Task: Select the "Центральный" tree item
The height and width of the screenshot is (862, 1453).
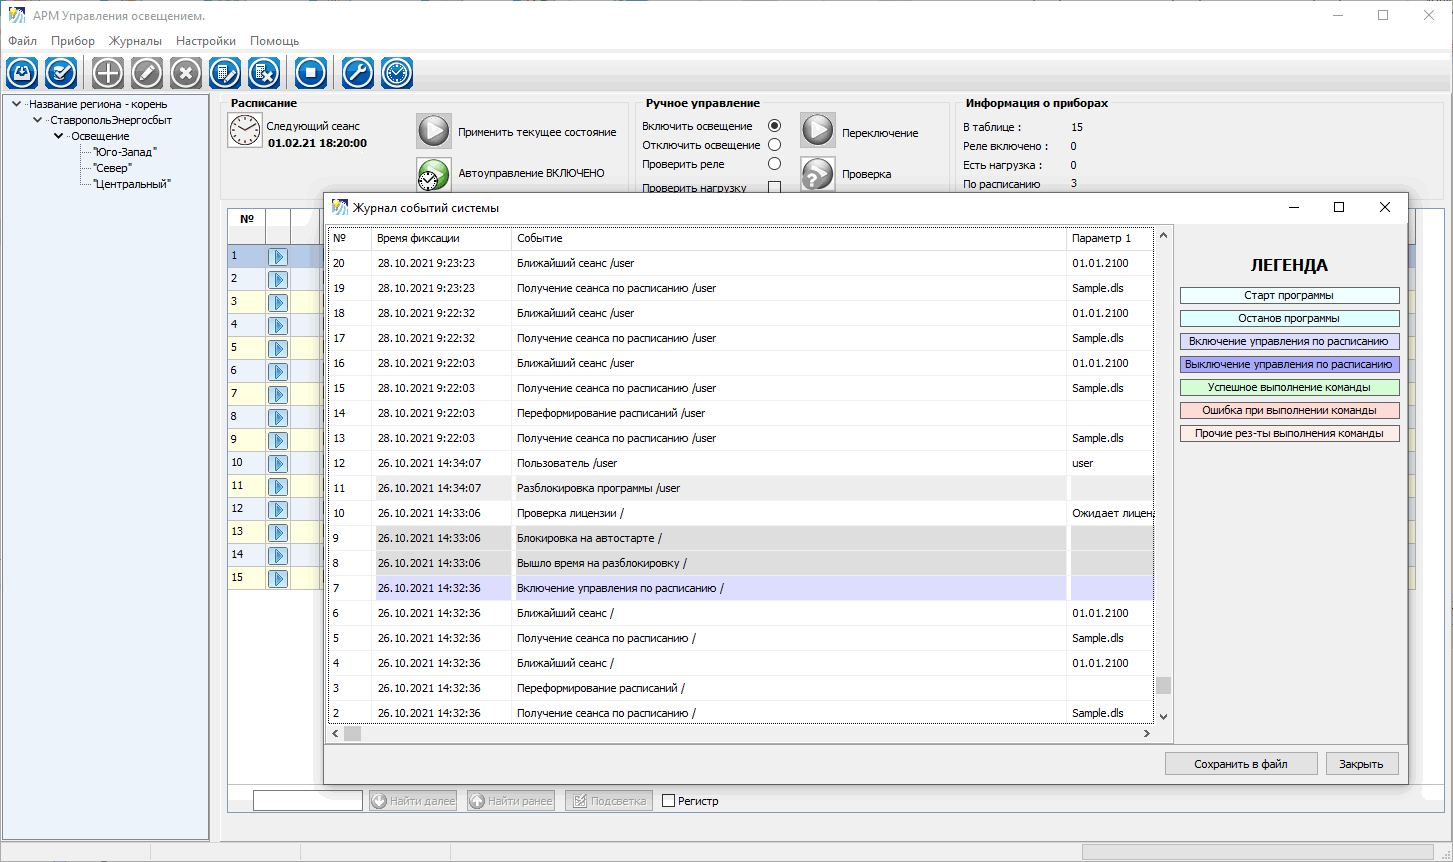Action: (x=132, y=184)
